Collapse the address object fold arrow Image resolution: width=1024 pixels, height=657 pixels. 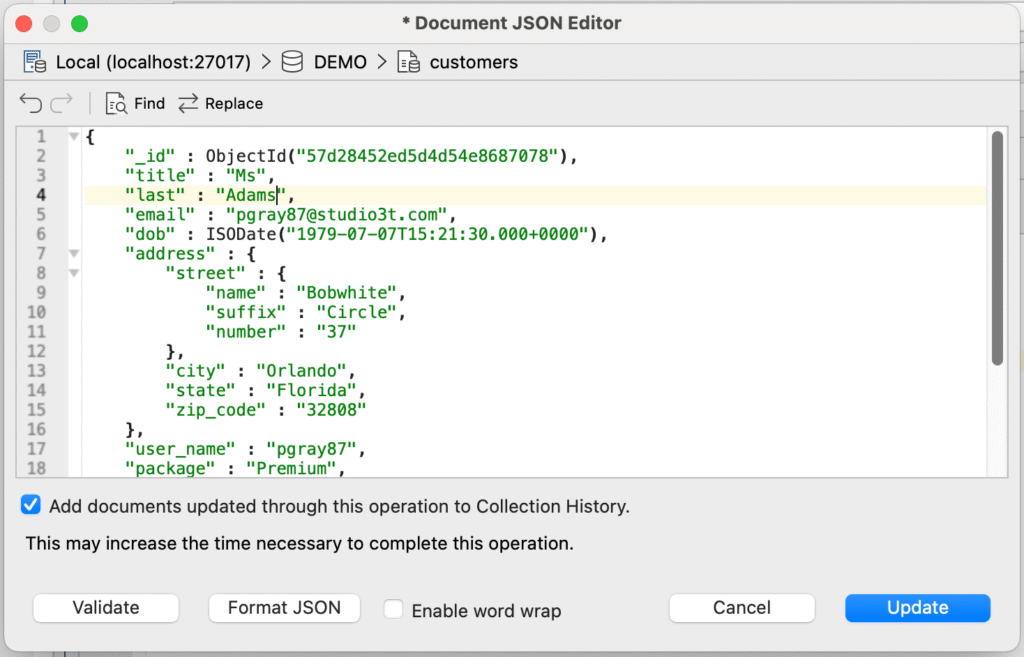(74, 254)
